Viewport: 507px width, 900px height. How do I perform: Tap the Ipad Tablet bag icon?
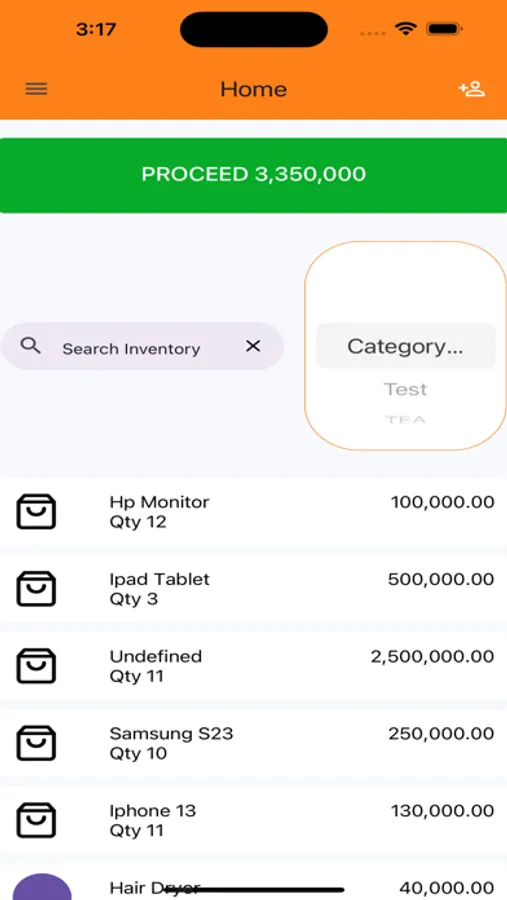point(36,588)
